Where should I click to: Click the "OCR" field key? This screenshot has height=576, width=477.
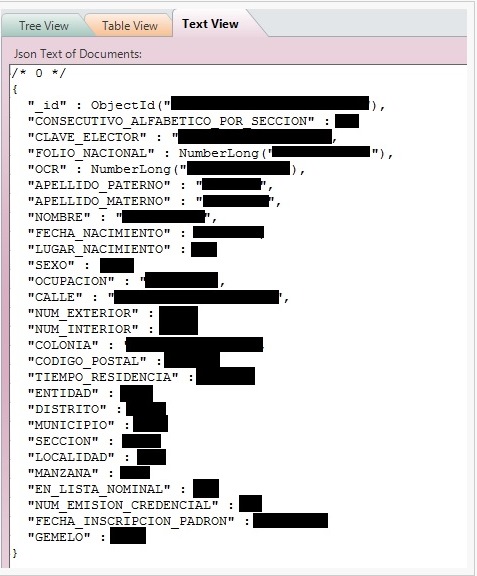pos(47,169)
